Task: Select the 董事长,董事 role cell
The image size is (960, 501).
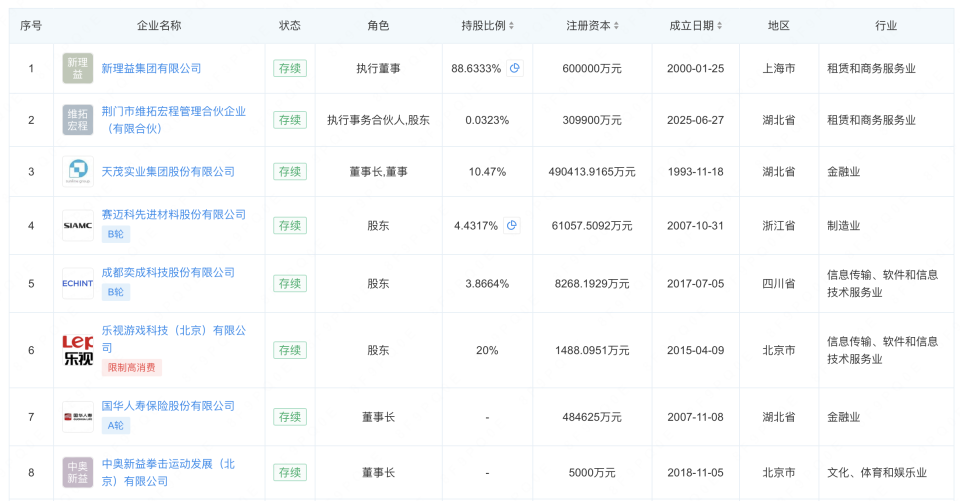Action: click(x=378, y=171)
